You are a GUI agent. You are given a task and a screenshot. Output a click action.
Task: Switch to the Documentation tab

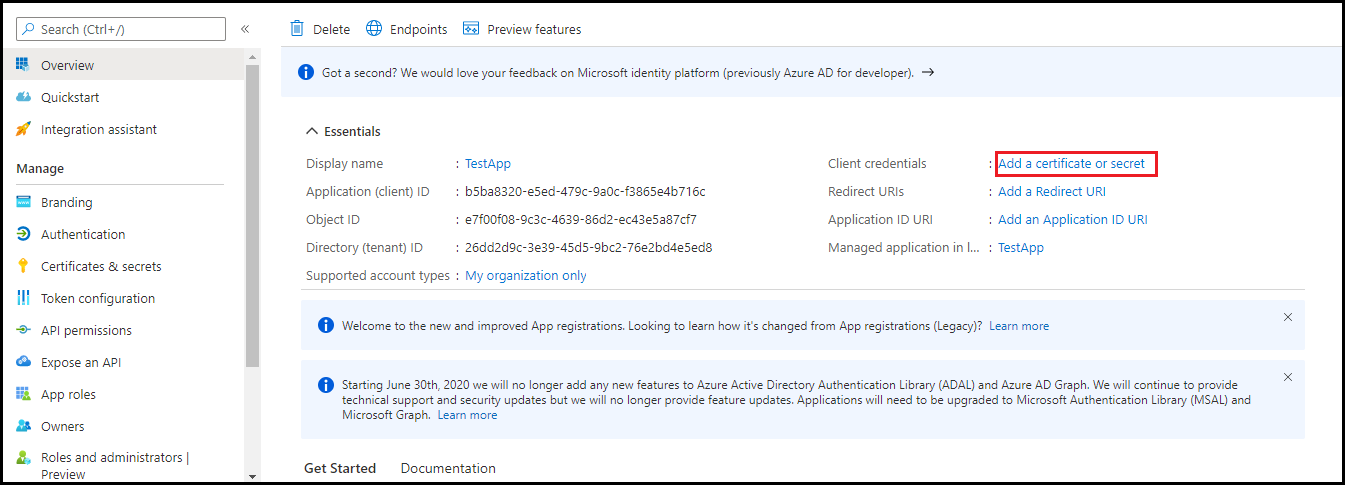(448, 468)
